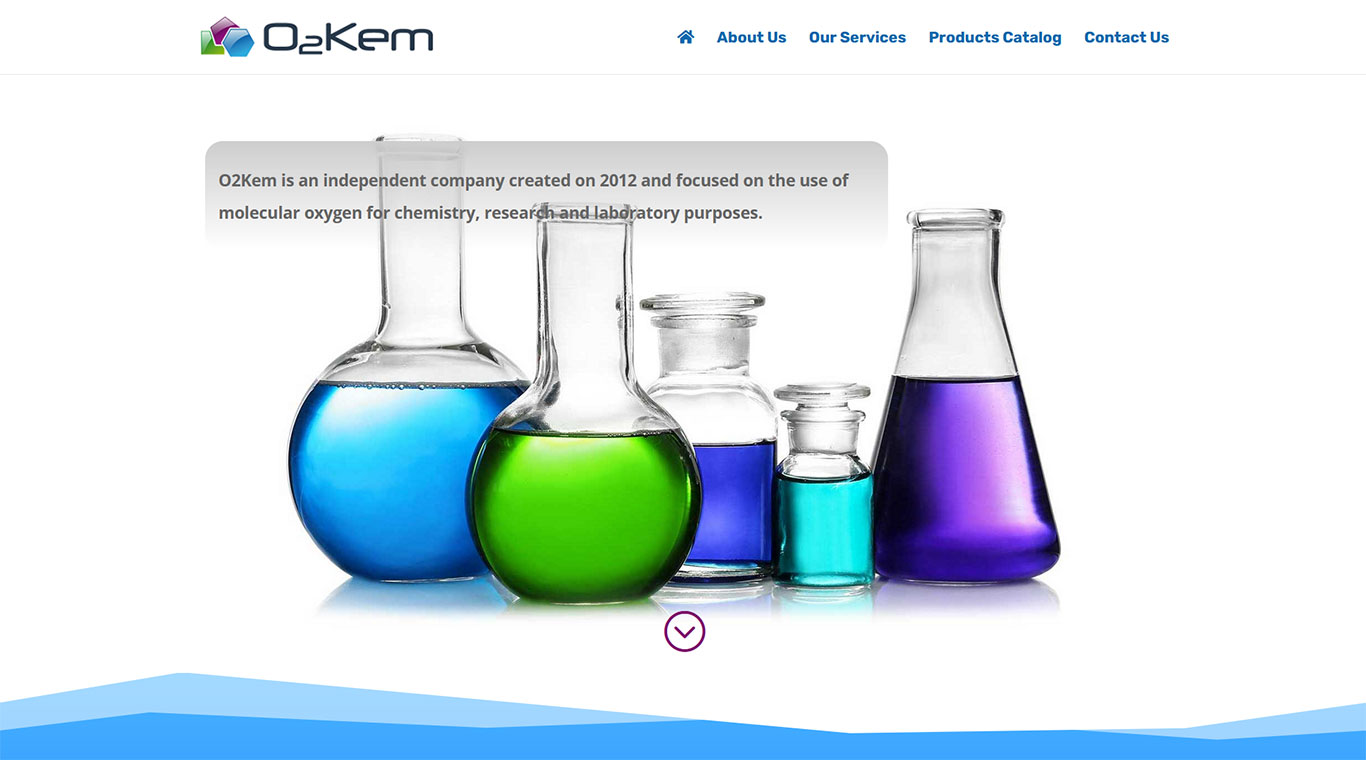Click the green shape in the logo
The image size is (1366, 760).
(209, 43)
